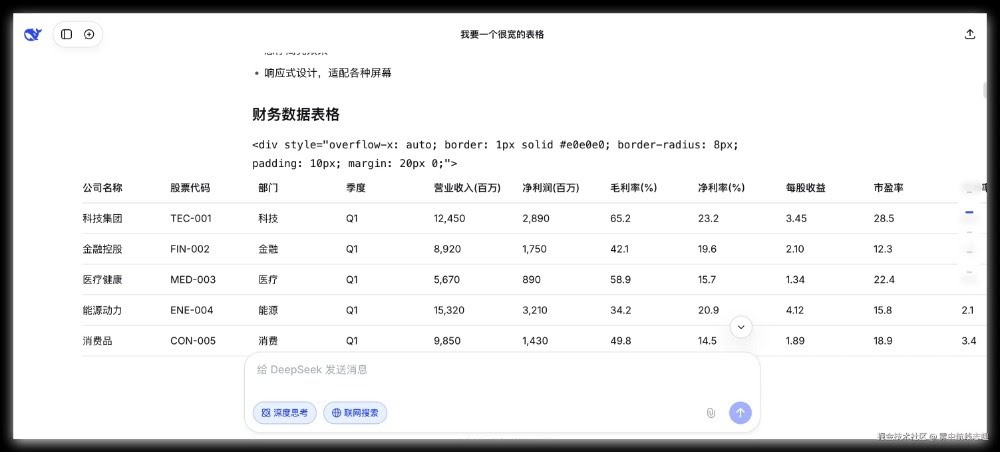The width and height of the screenshot is (1000, 452).
Task: Click the DeepSeek whale logo
Action: coord(33,34)
